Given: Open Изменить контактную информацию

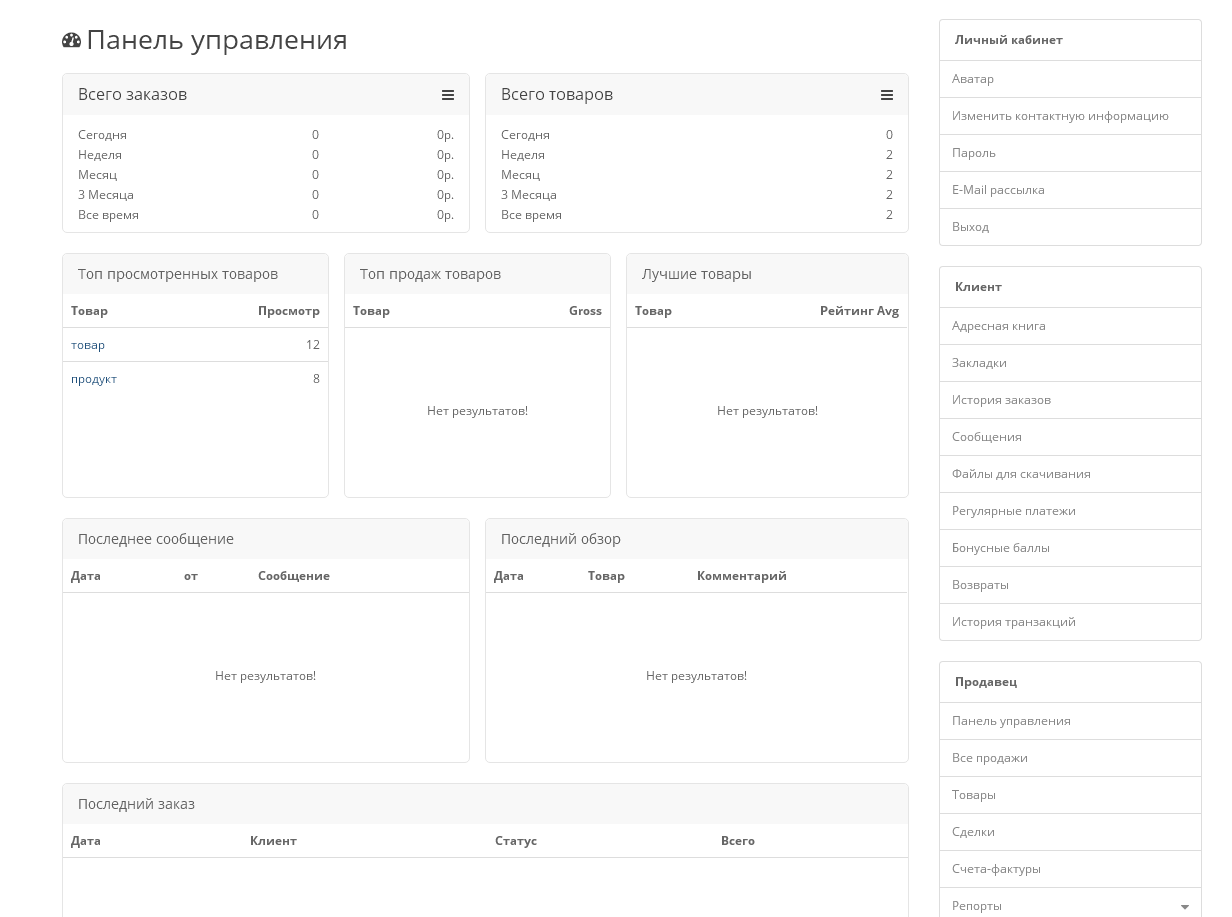Looking at the screenshot, I should [x=1060, y=116].
